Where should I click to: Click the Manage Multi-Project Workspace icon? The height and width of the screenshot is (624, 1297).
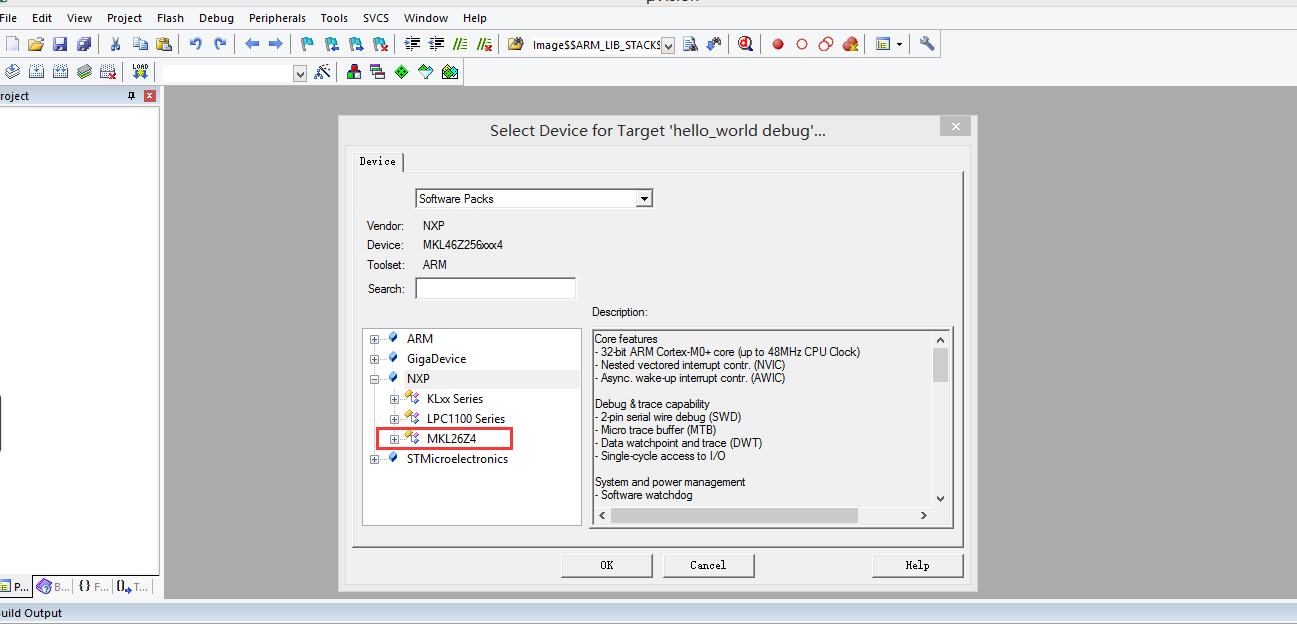tap(378, 72)
